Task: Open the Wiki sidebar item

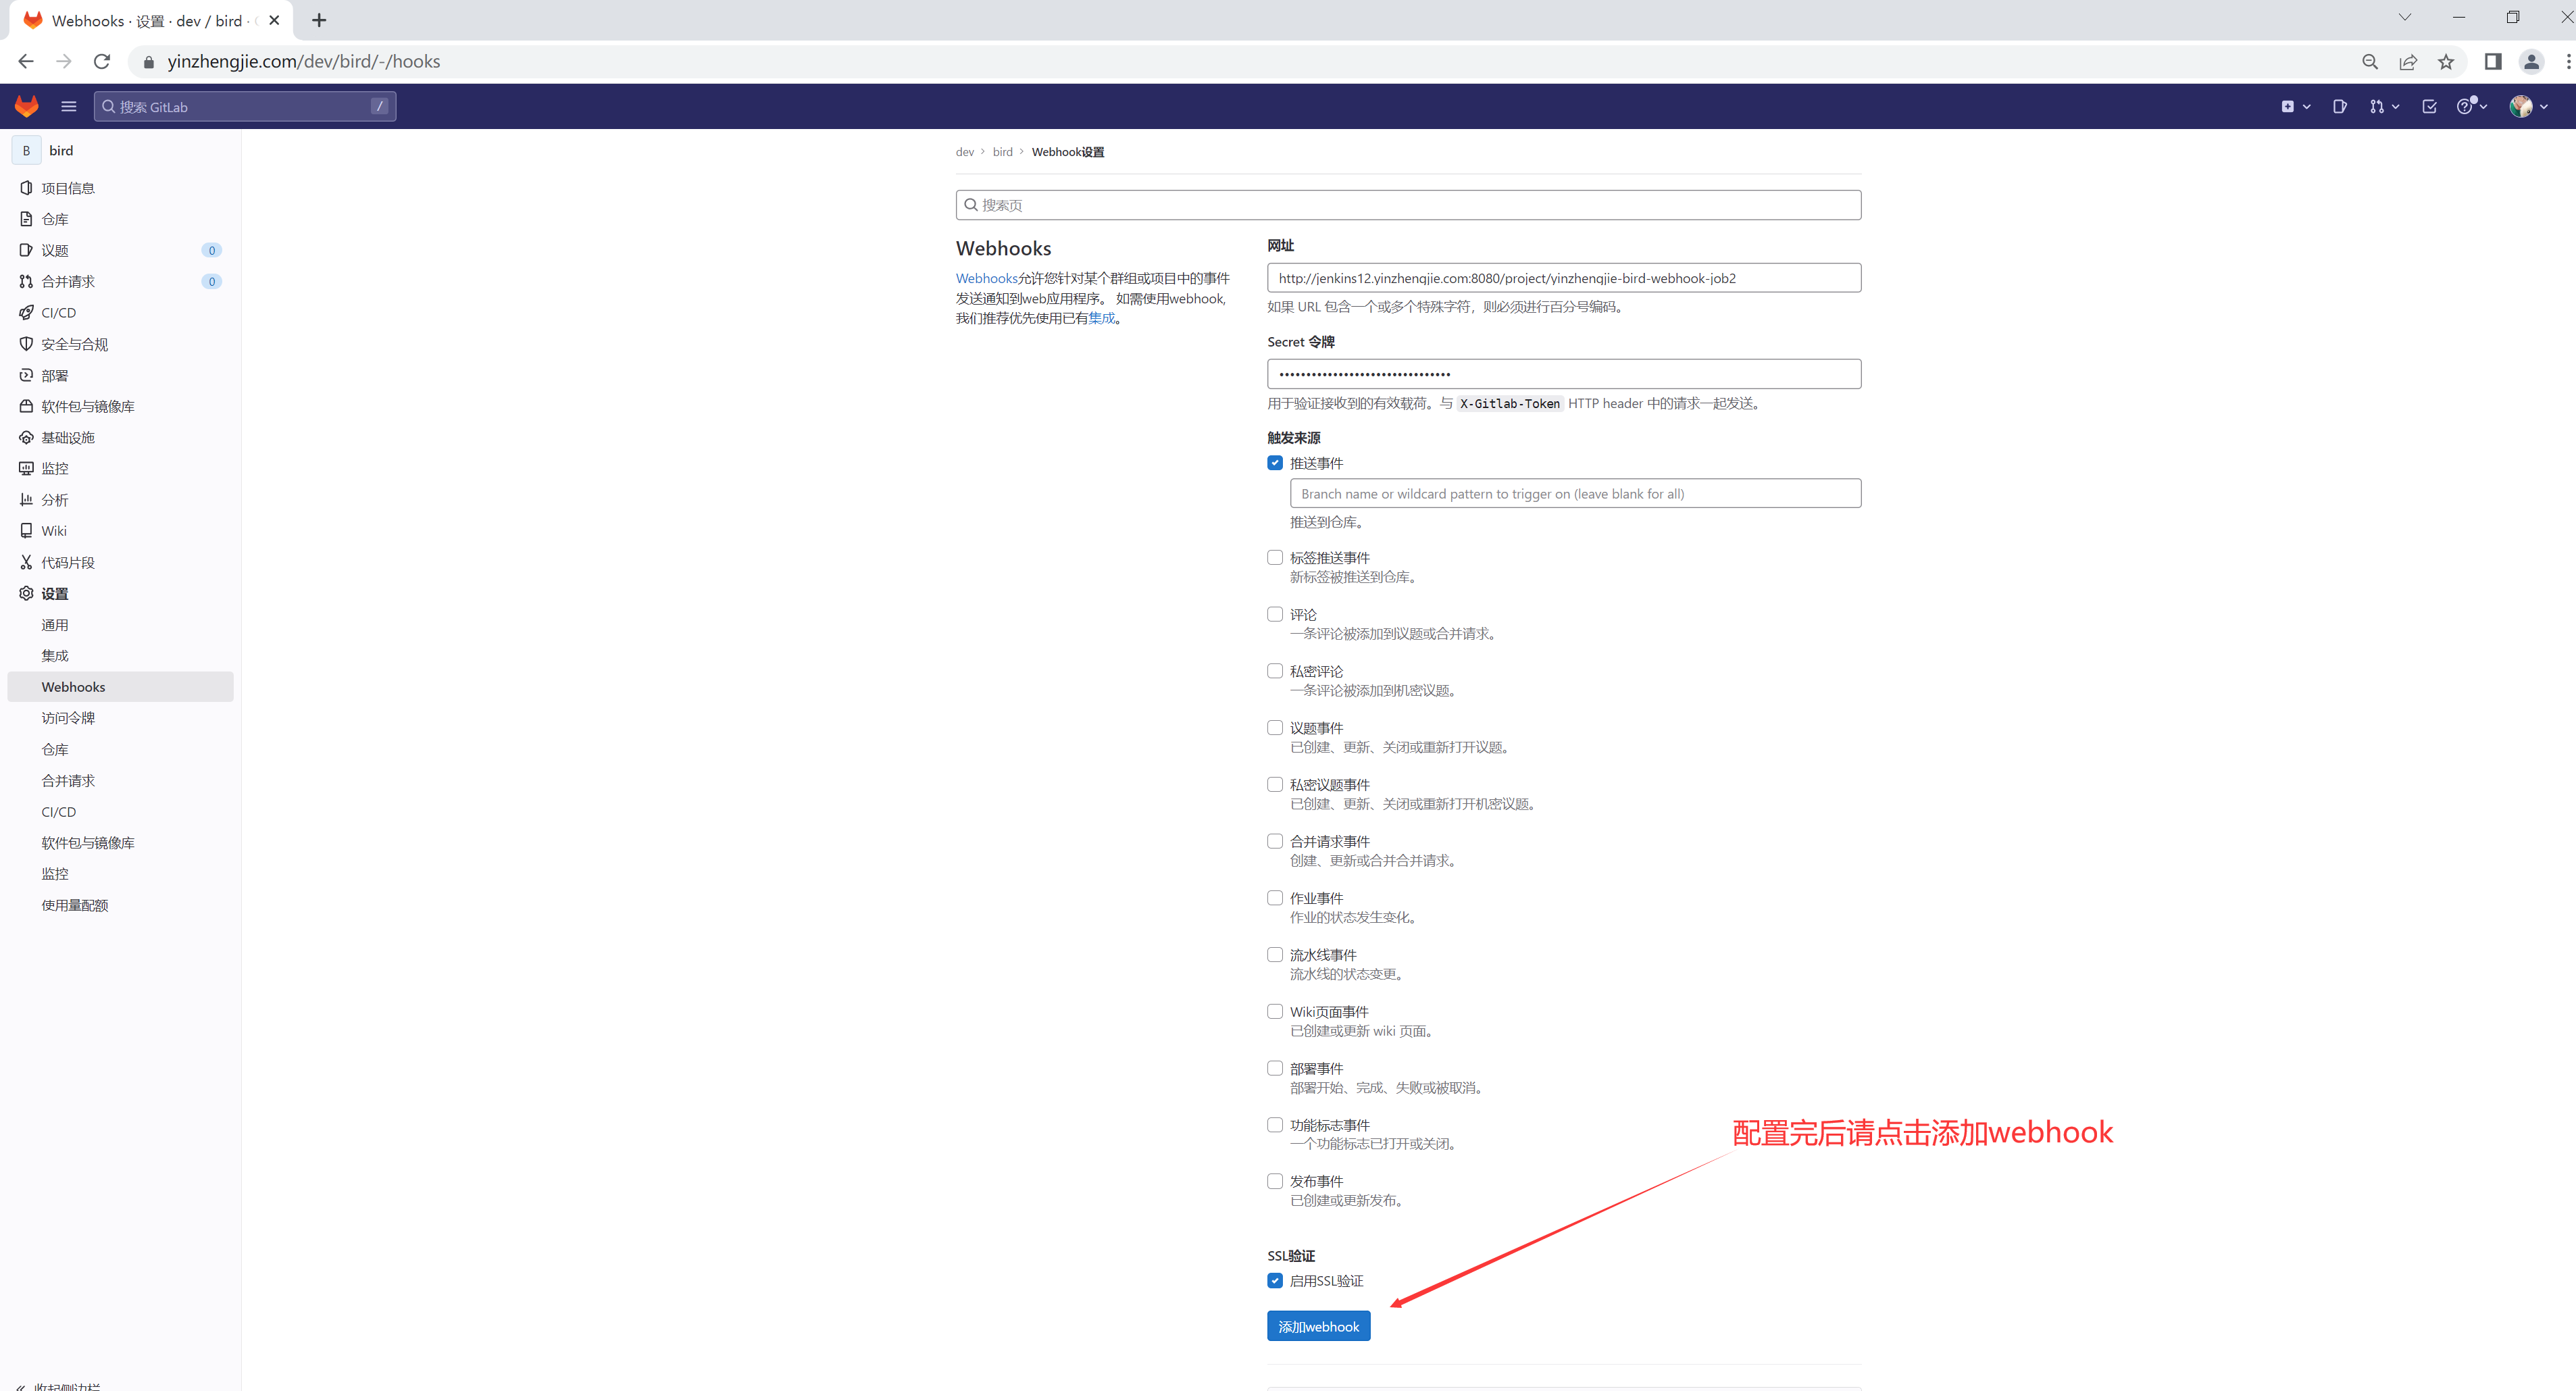Action: [54, 531]
